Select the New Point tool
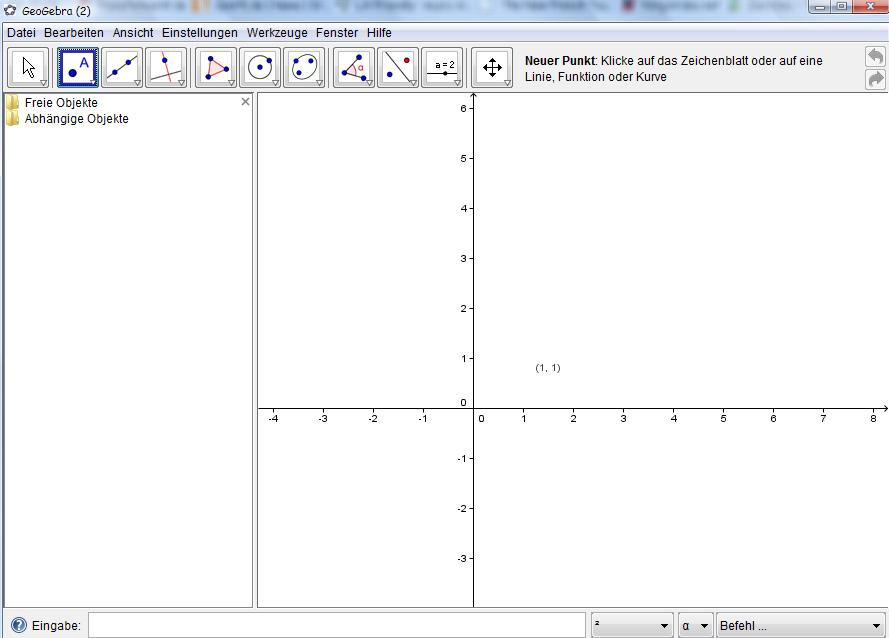 pos(78,68)
